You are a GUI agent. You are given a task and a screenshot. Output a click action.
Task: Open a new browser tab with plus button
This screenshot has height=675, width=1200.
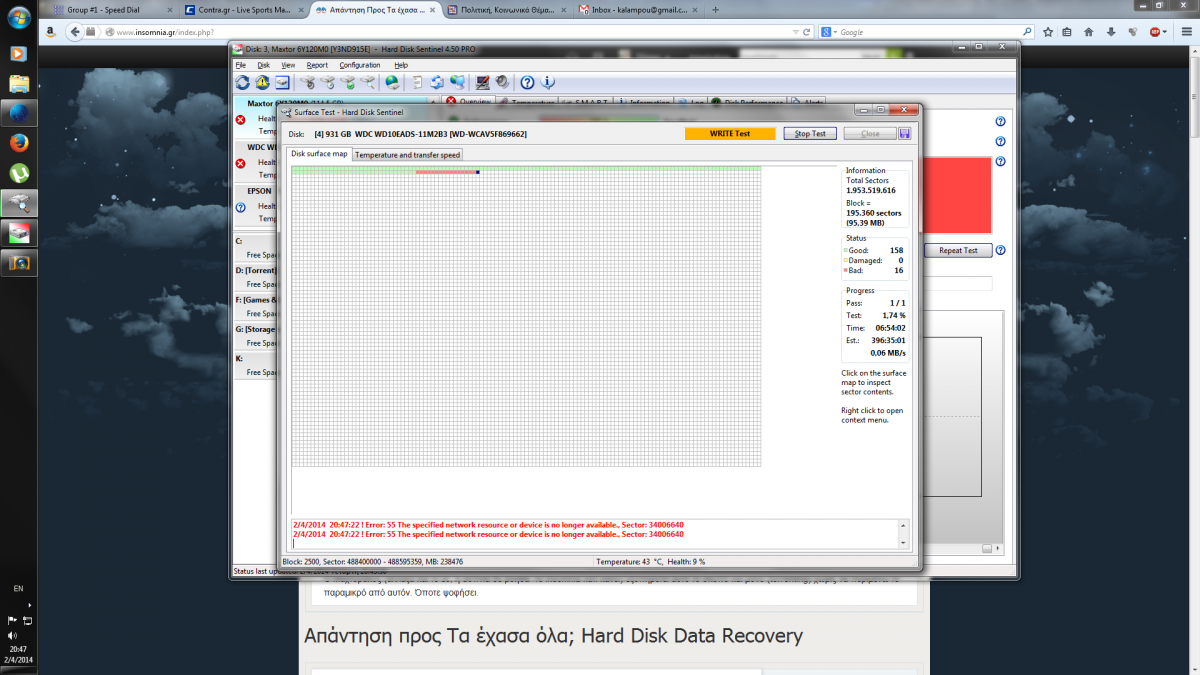click(714, 9)
